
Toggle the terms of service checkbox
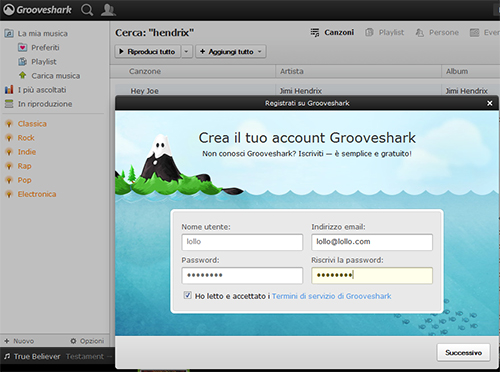coord(188,295)
